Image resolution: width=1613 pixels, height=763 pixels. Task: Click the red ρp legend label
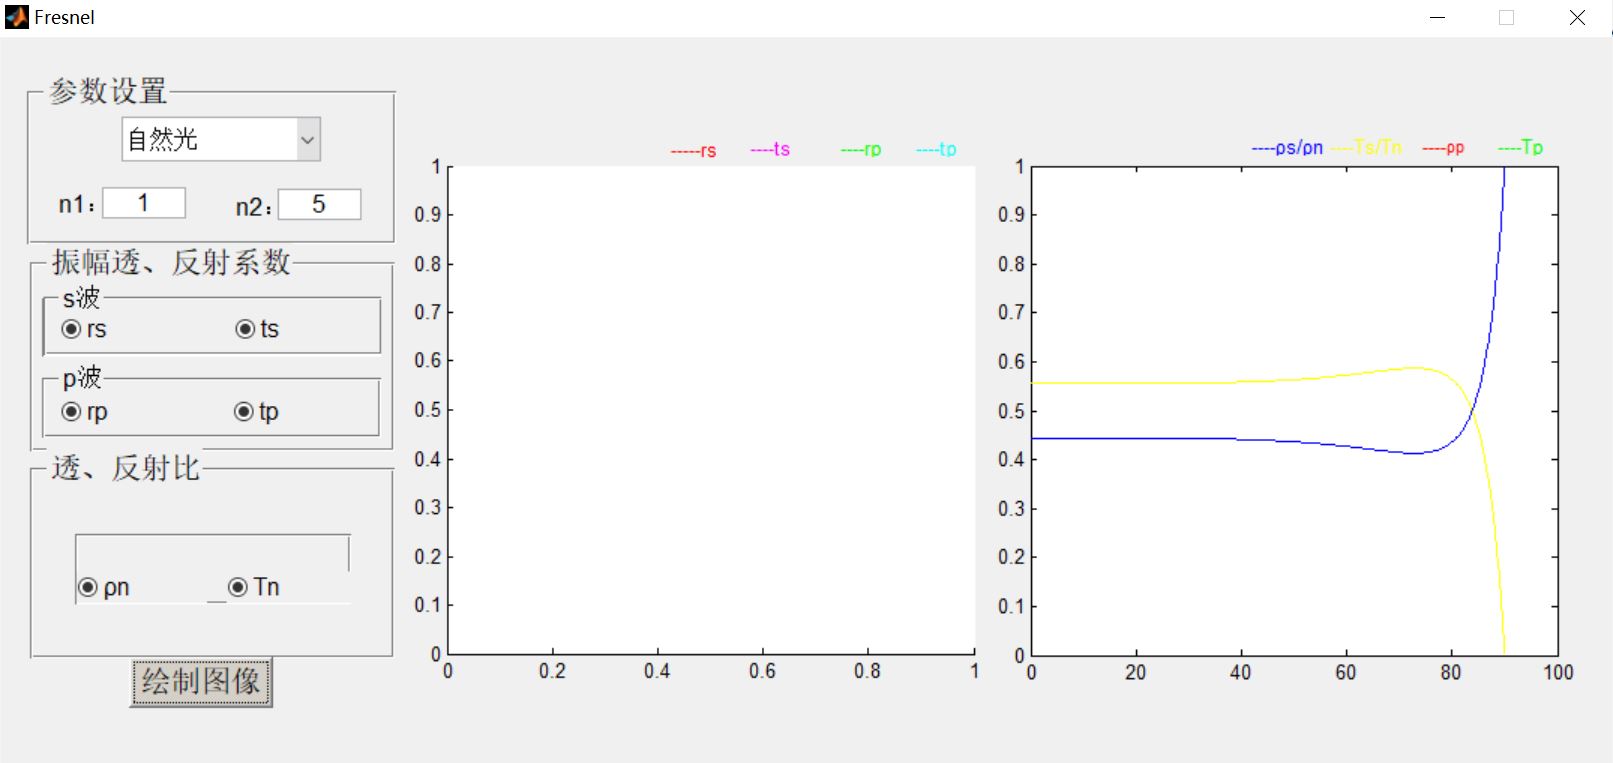[1443, 148]
